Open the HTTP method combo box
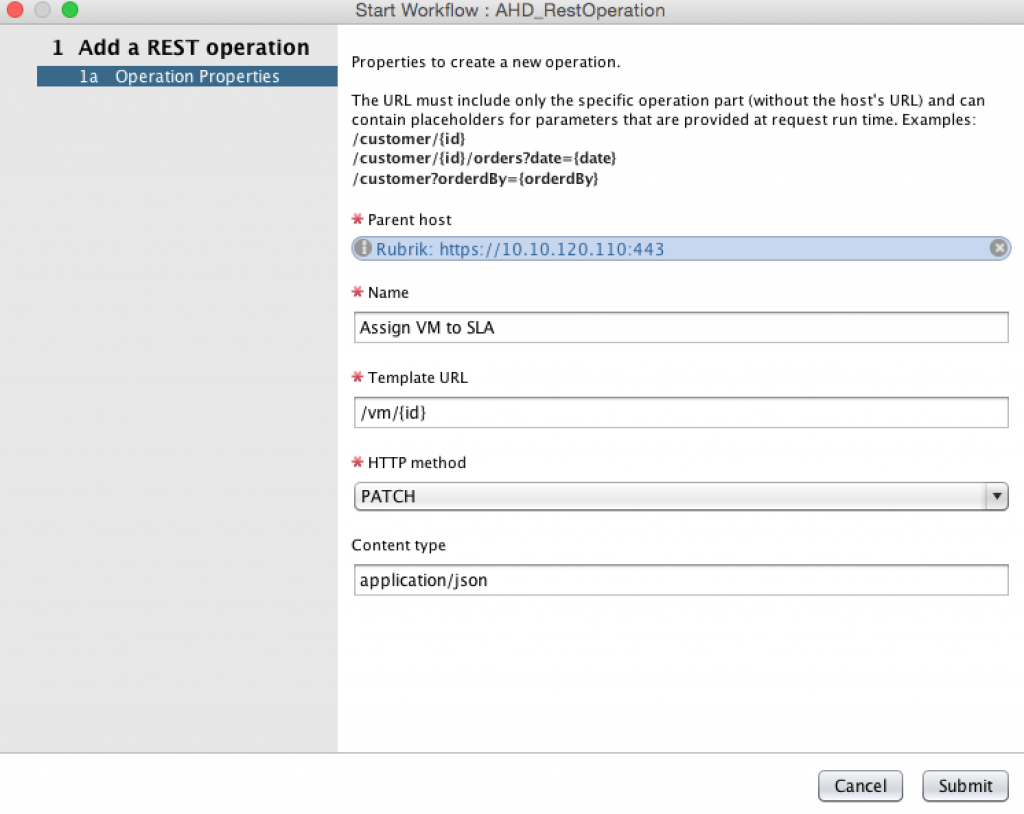The height and width of the screenshot is (814, 1024). tap(680, 496)
